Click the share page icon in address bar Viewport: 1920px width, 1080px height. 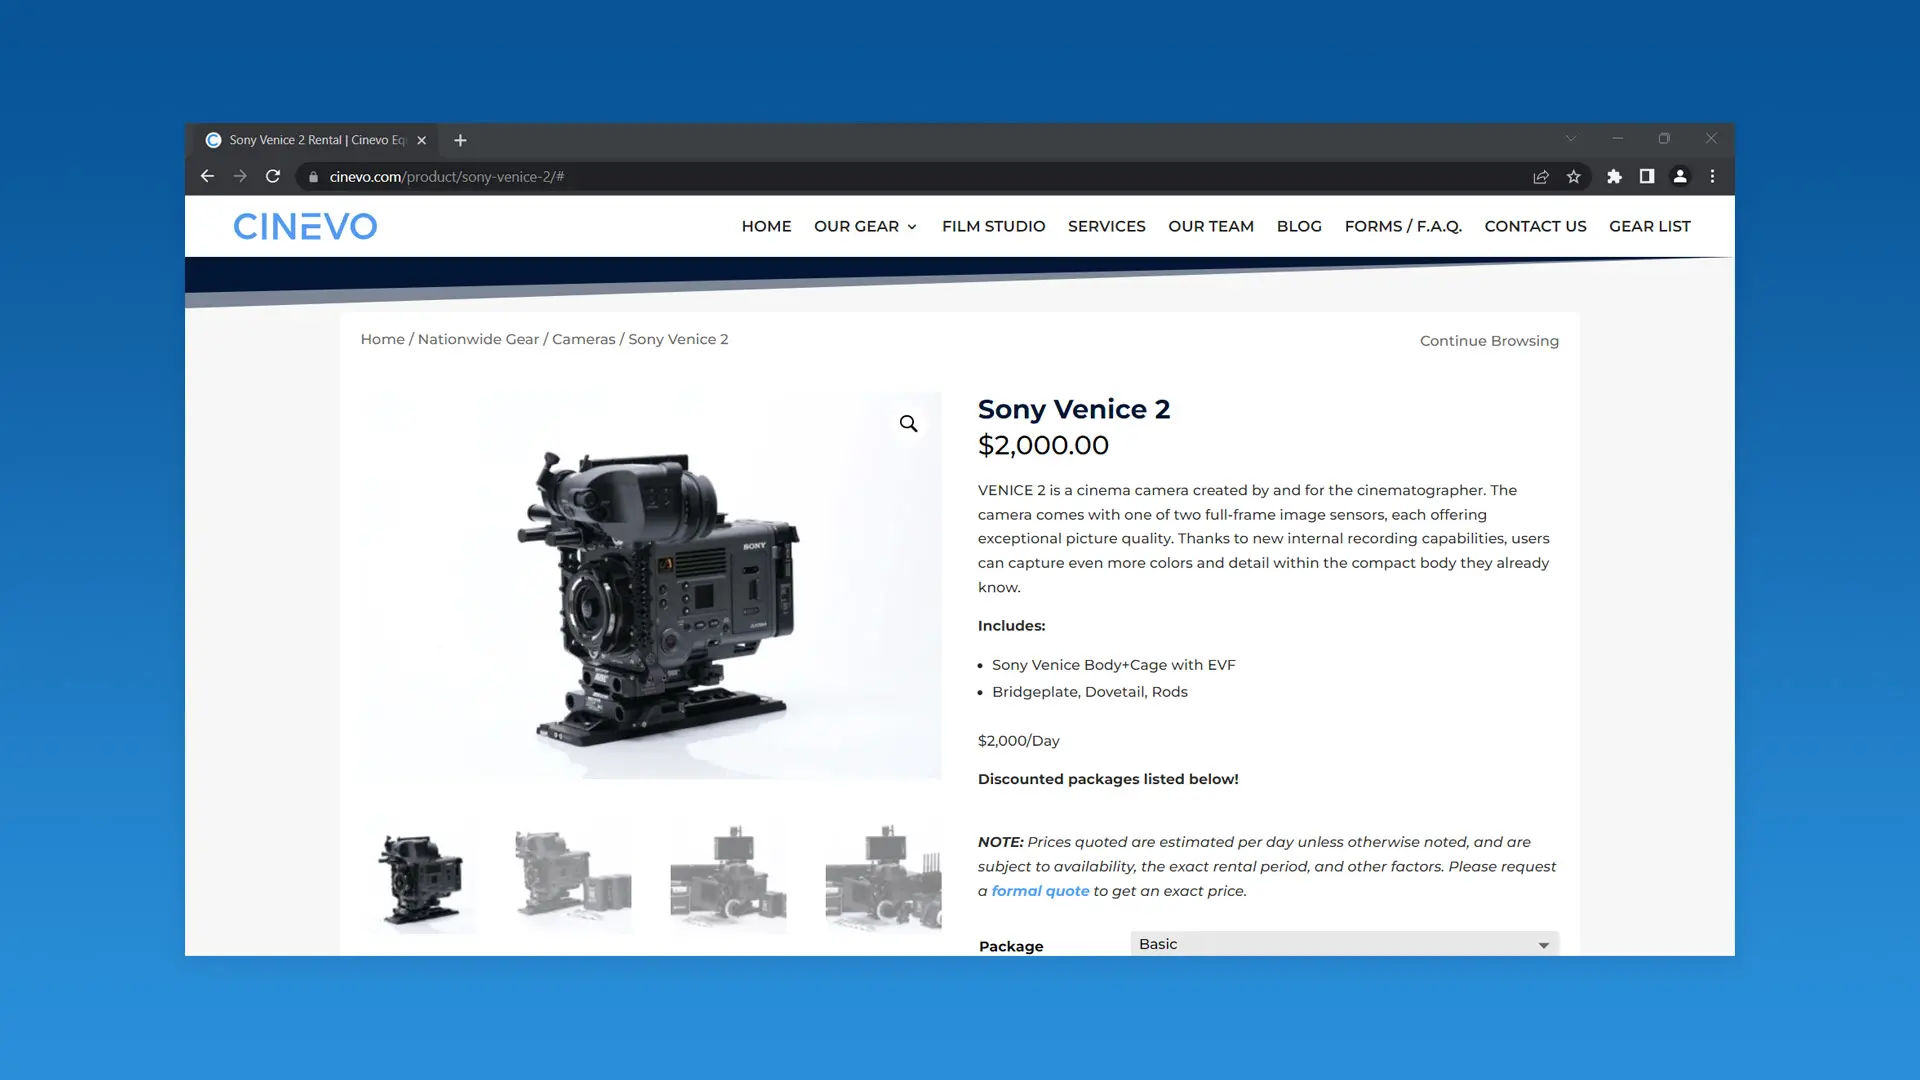coord(1541,177)
